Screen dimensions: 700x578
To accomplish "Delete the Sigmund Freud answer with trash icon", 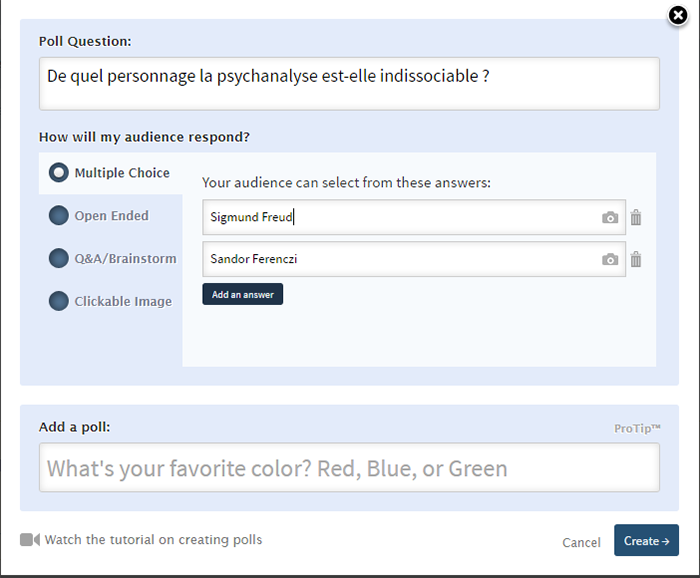I will (x=636, y=217).
